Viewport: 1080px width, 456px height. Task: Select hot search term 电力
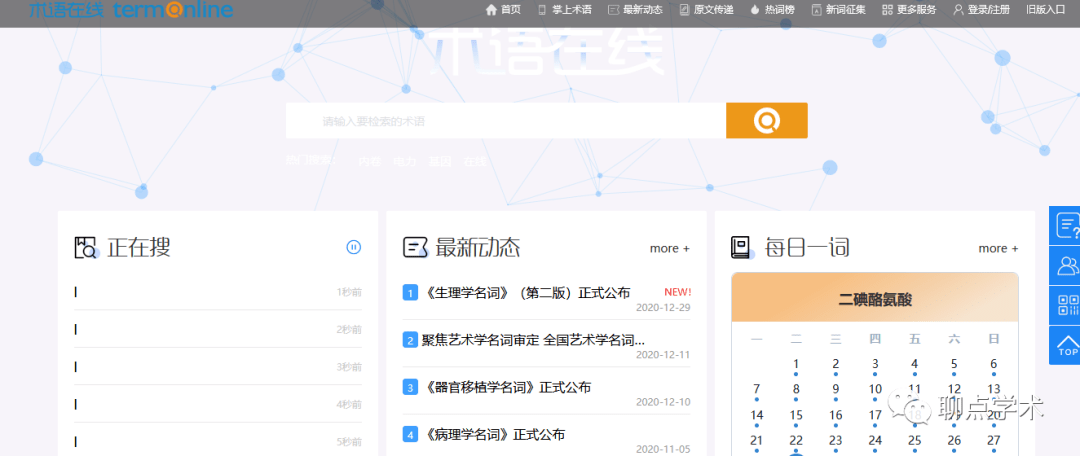tap(404, 162)
